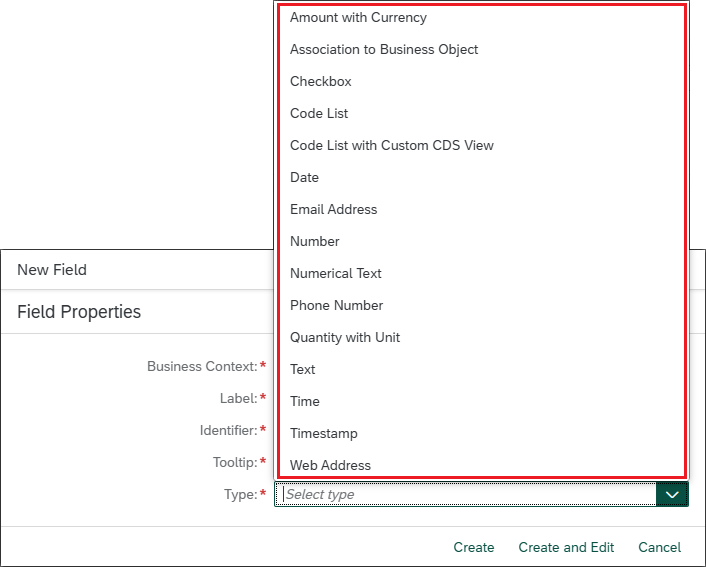The width and height of the screenshot is (706, 567).
Task: Choose 'Quantity with Unit' option
Action: coord(345,337)
